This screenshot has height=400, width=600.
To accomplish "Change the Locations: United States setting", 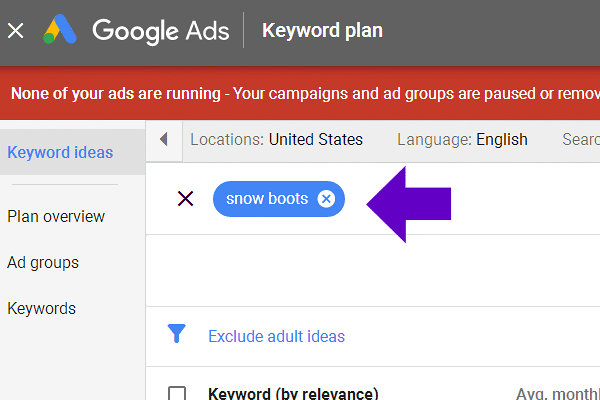I will click(276, 140).
